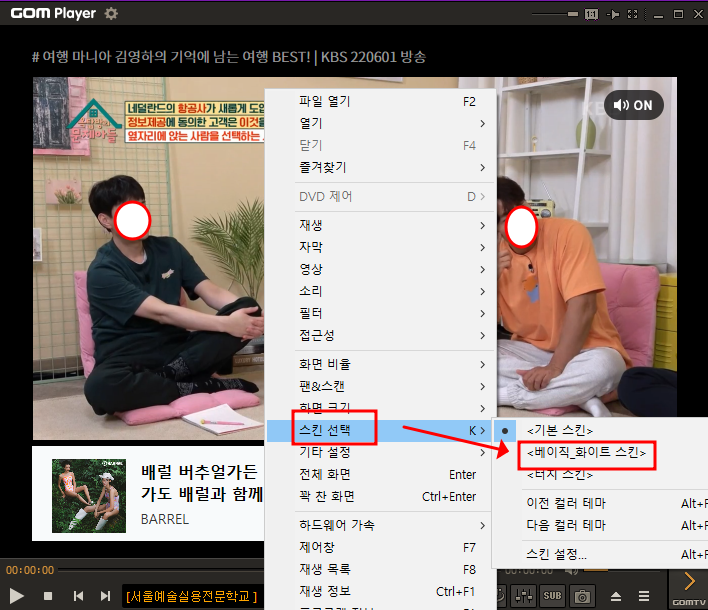Expand the 영상 submenu
Screen dimensions: 708x610
(382, 269)
